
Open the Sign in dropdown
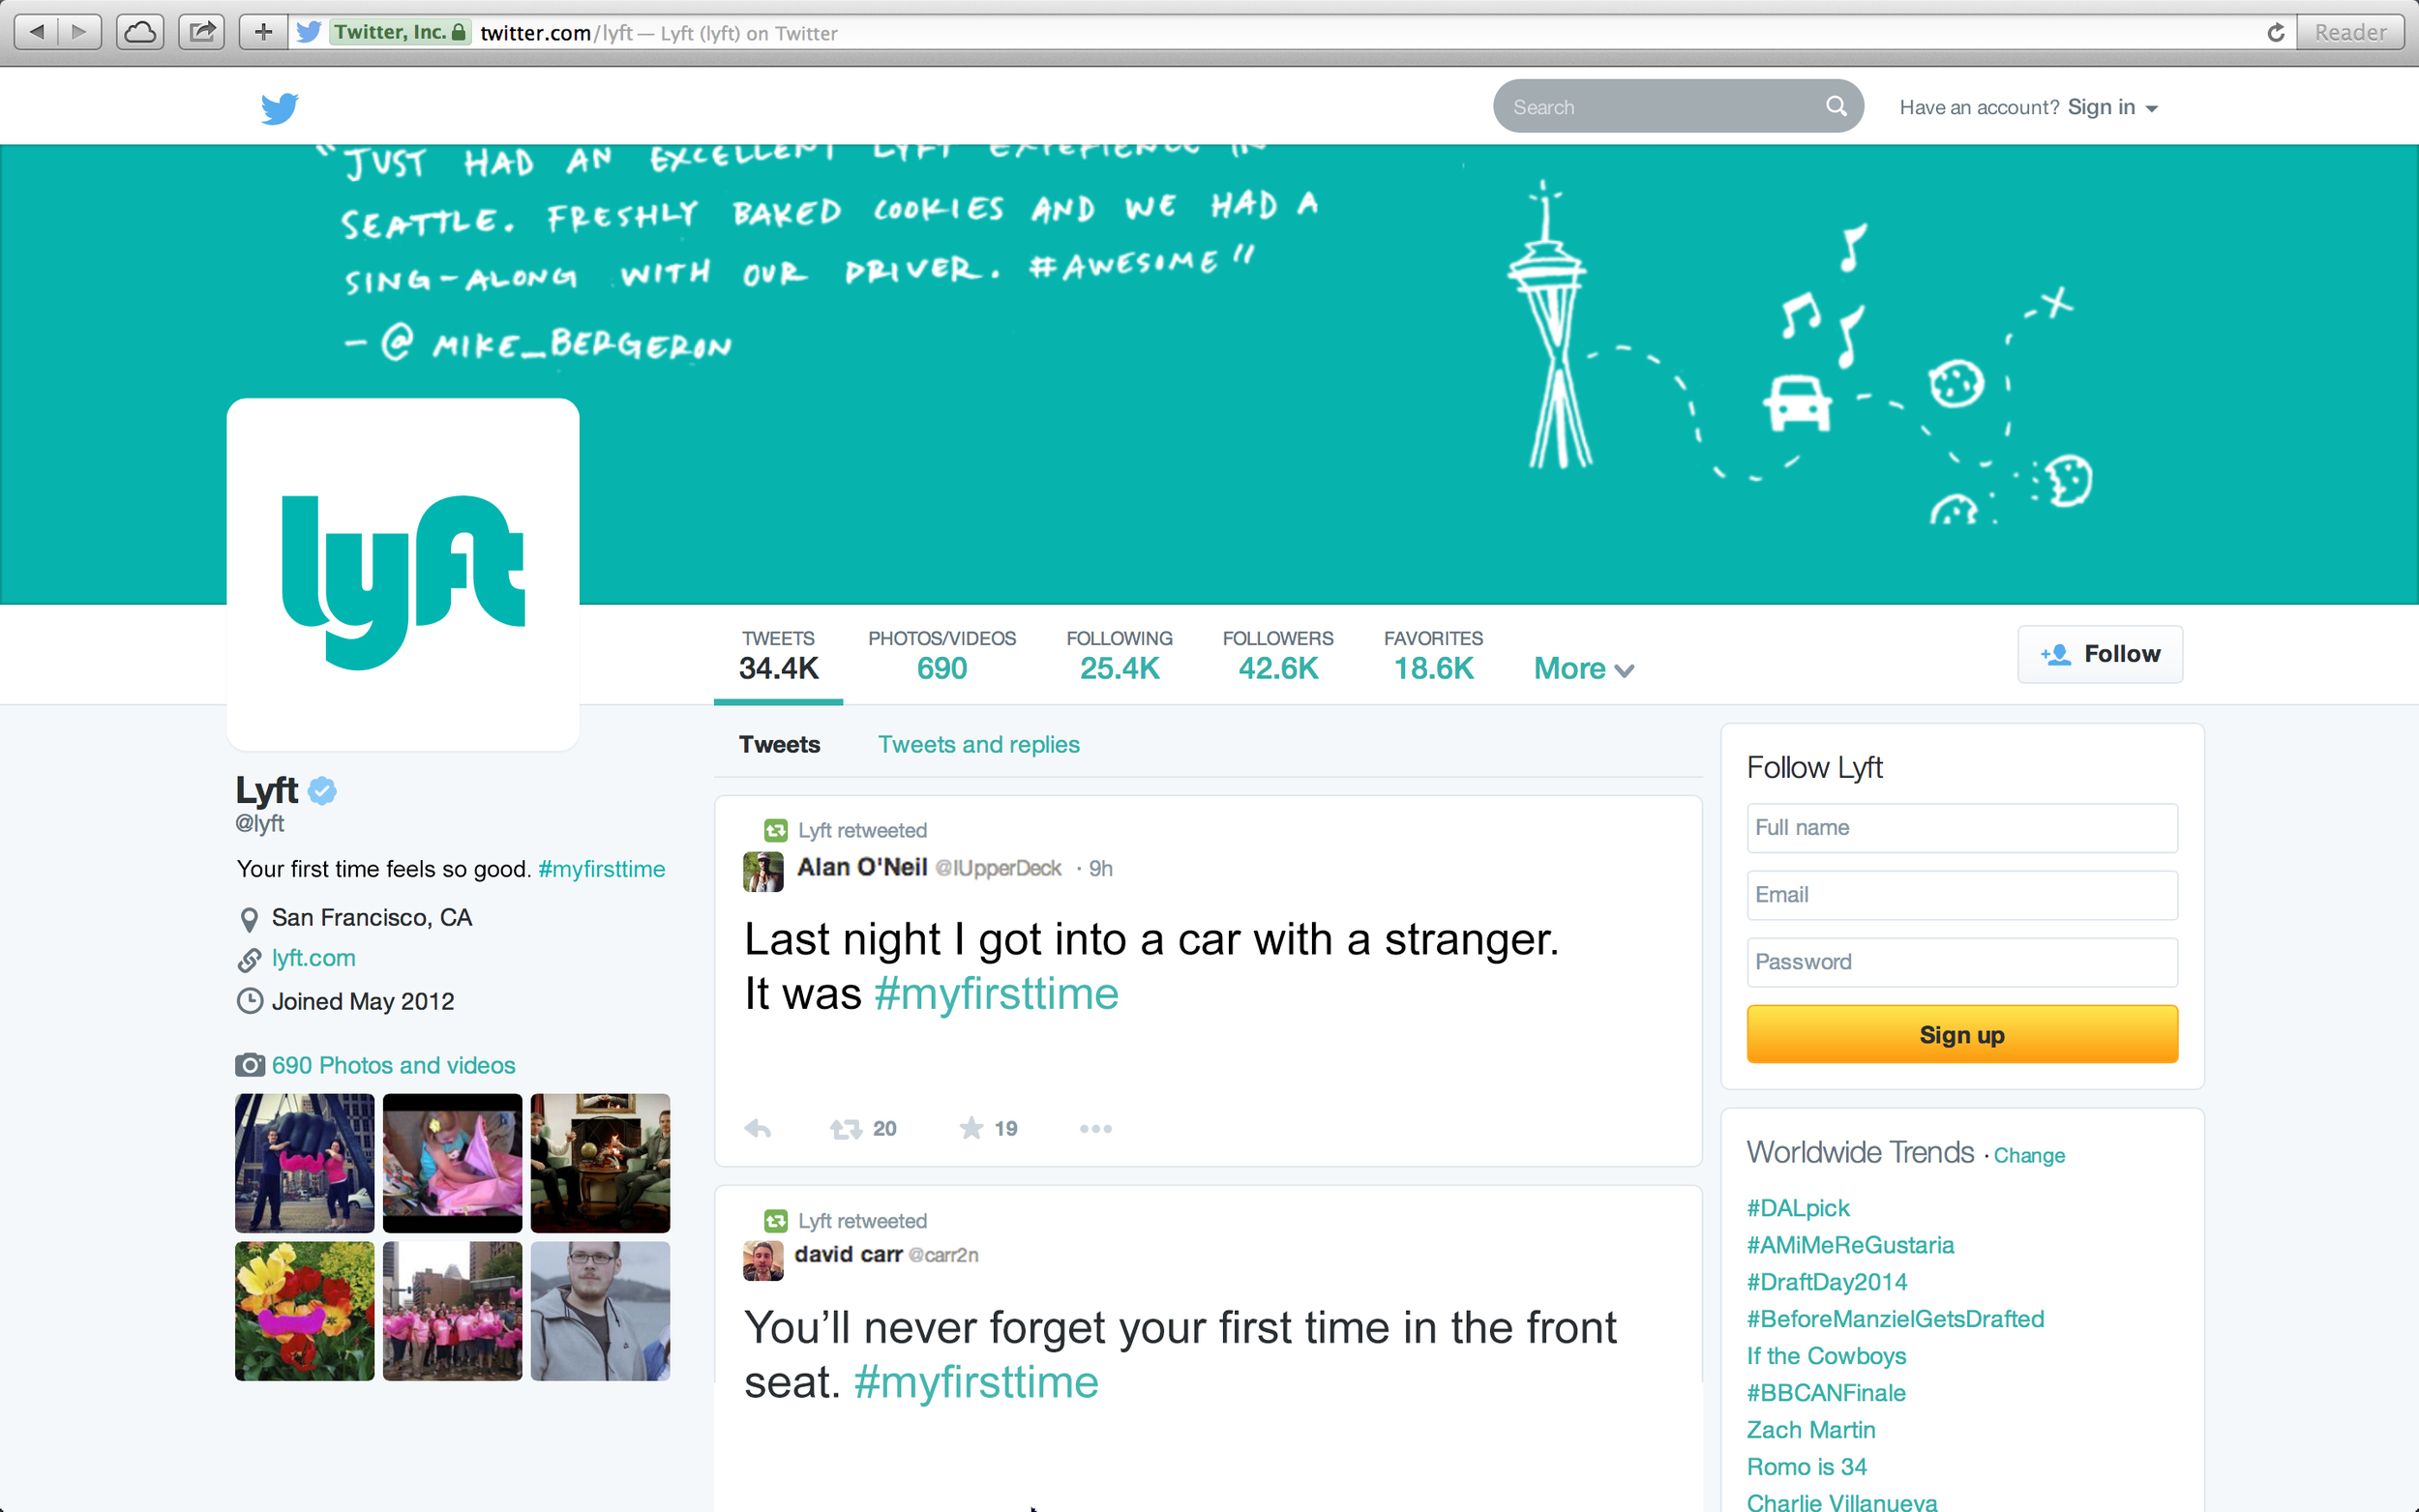click(x=2112, y=107)
